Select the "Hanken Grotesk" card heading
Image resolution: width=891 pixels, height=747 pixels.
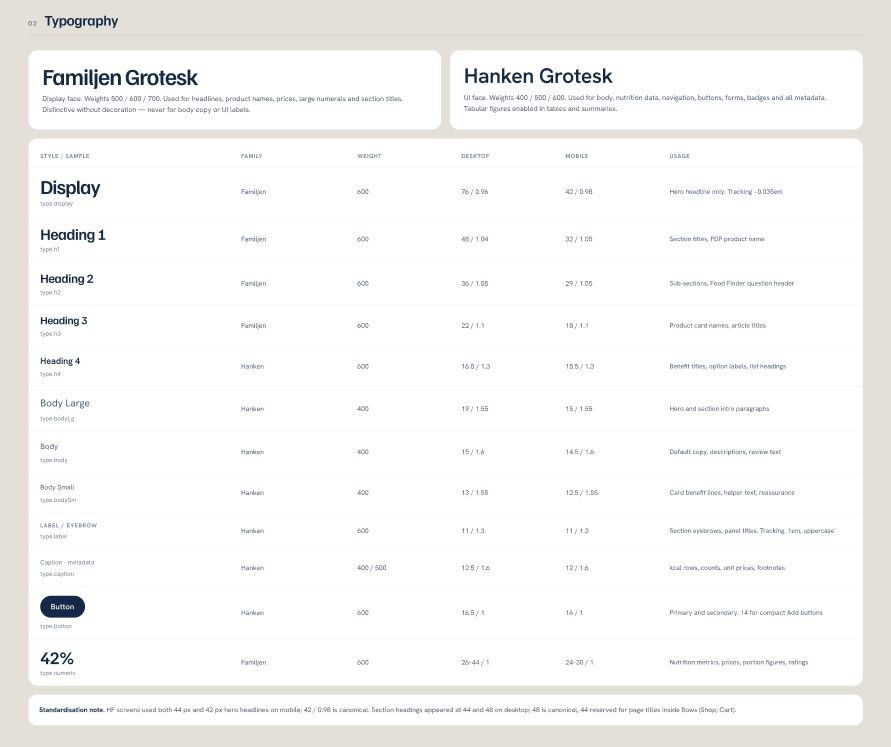pos(538,76)
